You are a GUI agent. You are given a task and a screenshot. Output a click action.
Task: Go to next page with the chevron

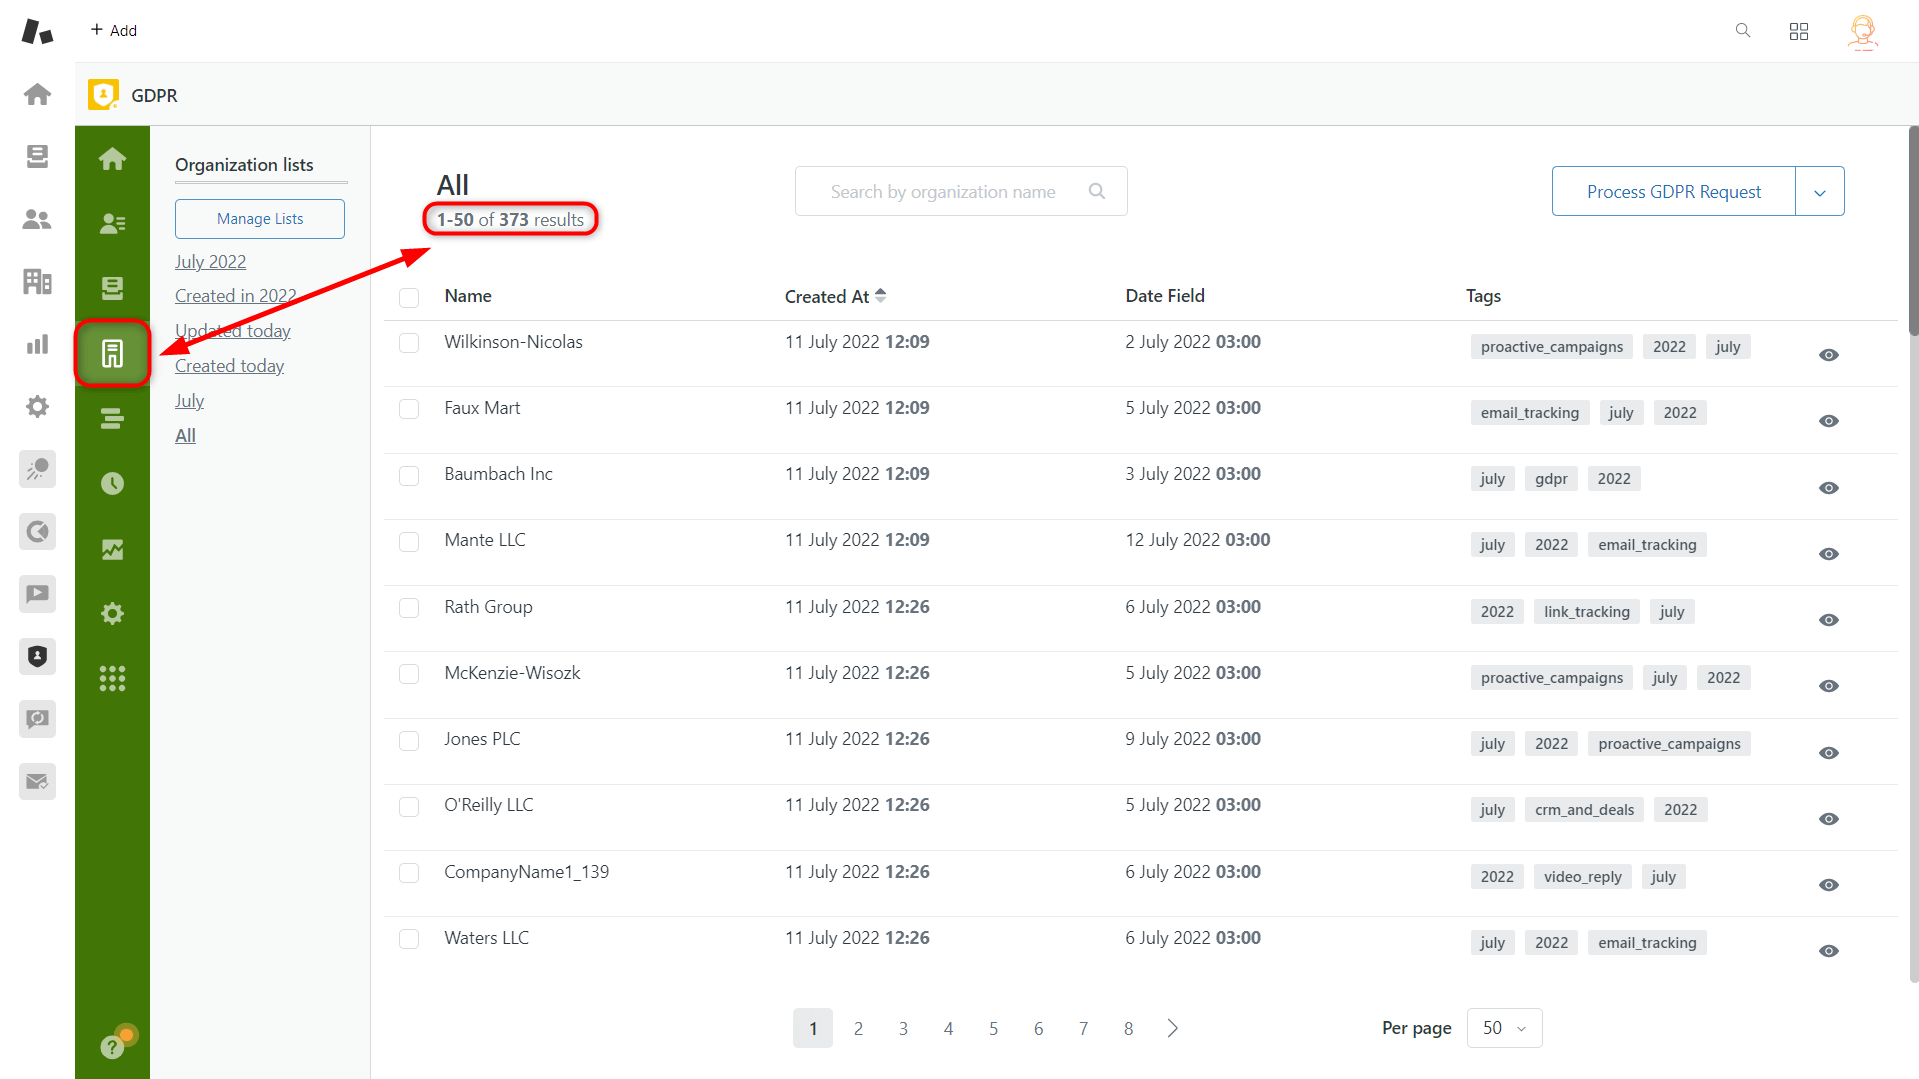pyautogui.click(x=1173, y=1028)
